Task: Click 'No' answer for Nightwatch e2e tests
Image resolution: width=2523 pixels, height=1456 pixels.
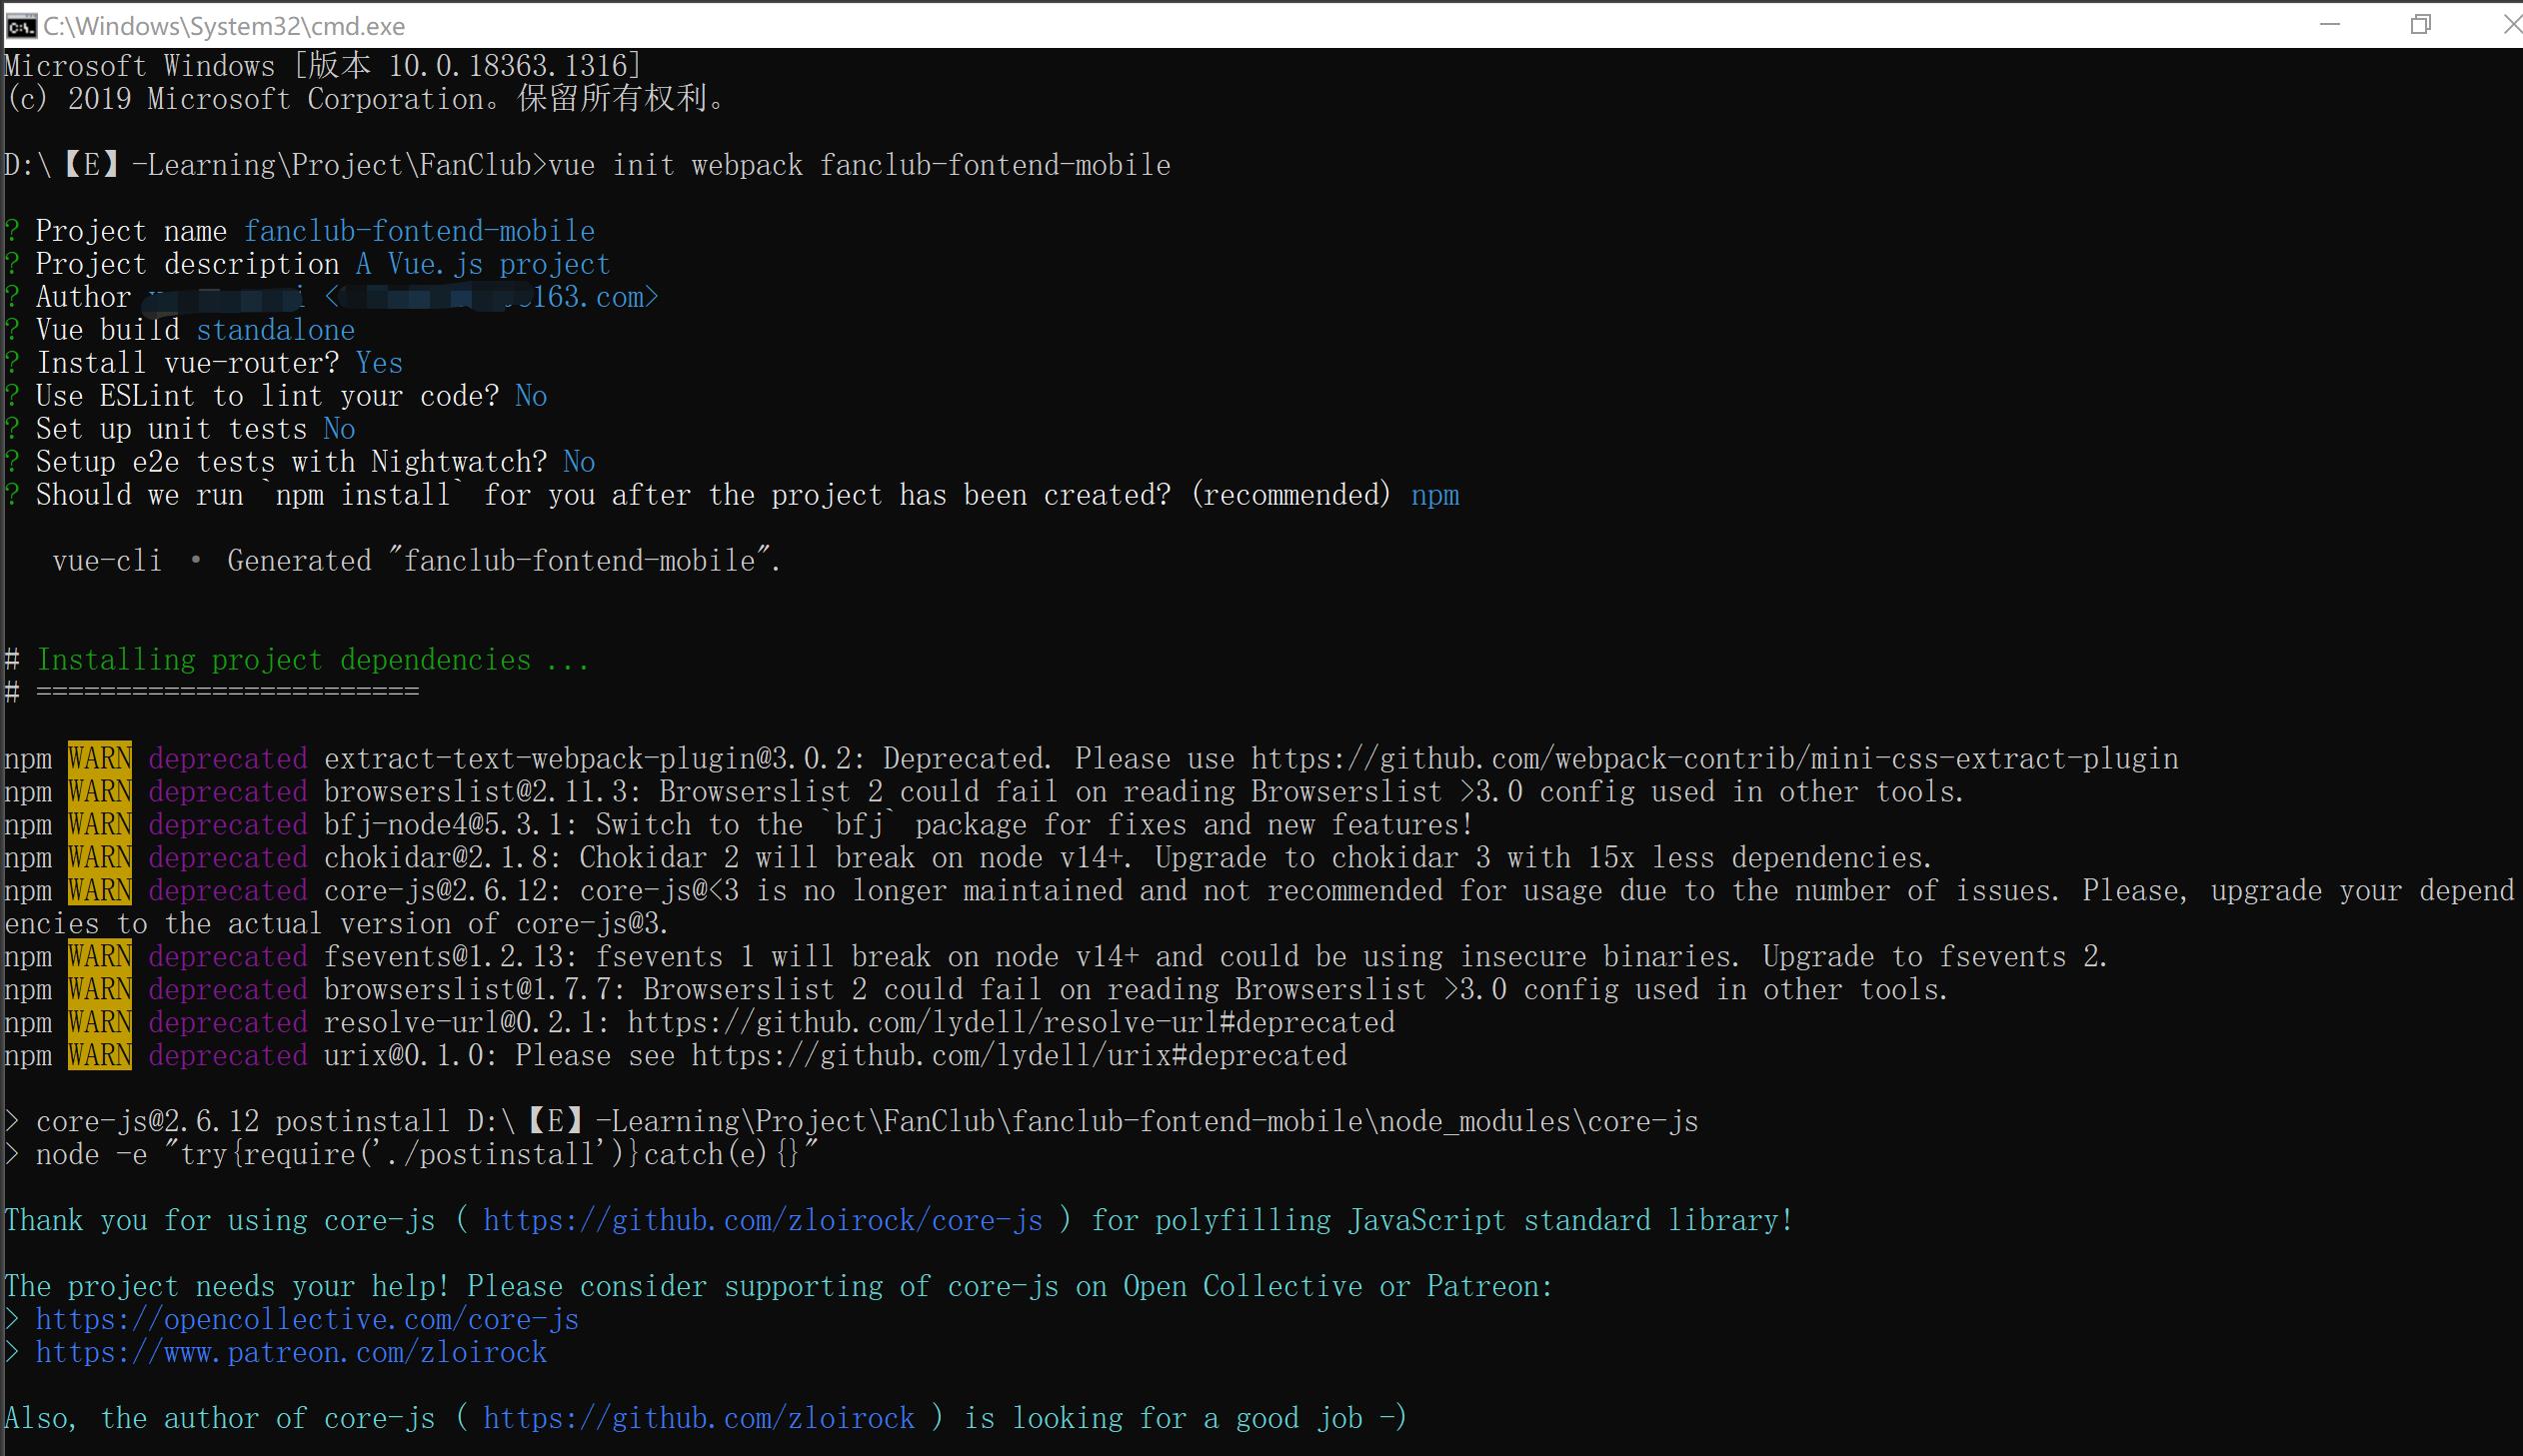Action: click(x=579, y=462)
